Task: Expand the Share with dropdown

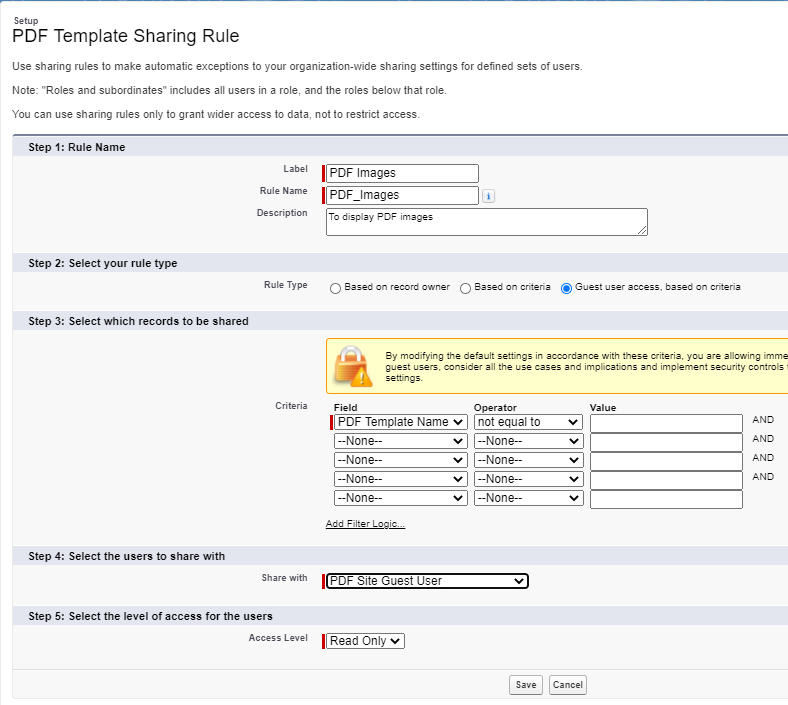Action: (x=427, y=581)
